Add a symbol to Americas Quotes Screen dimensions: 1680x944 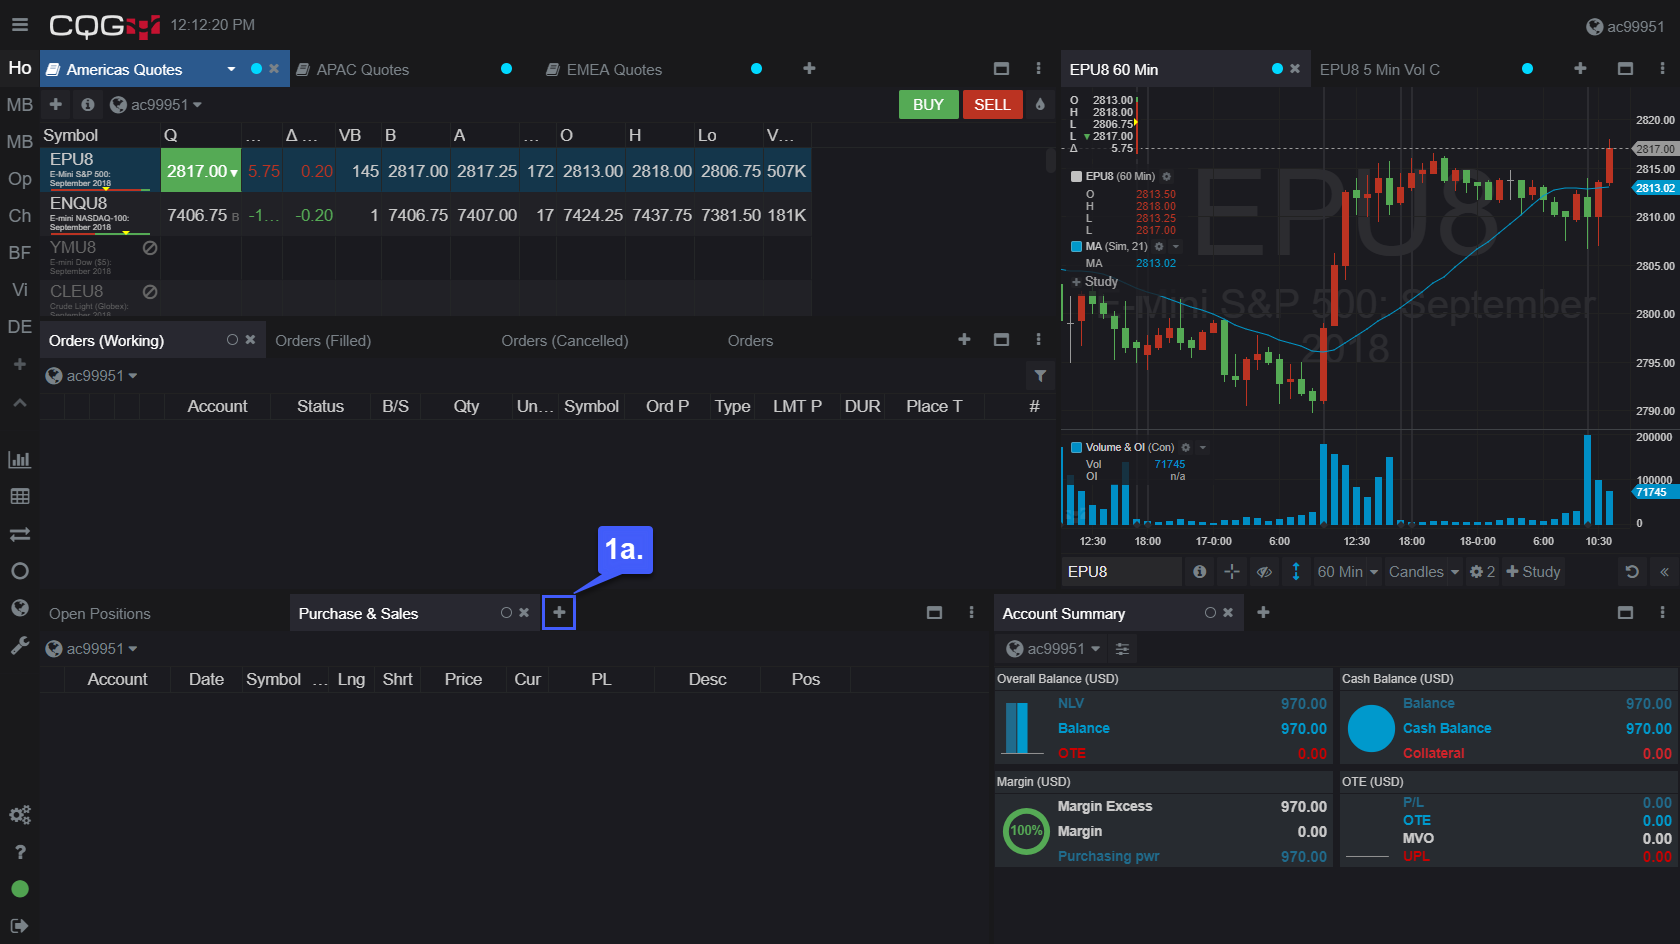pos(56,104)
